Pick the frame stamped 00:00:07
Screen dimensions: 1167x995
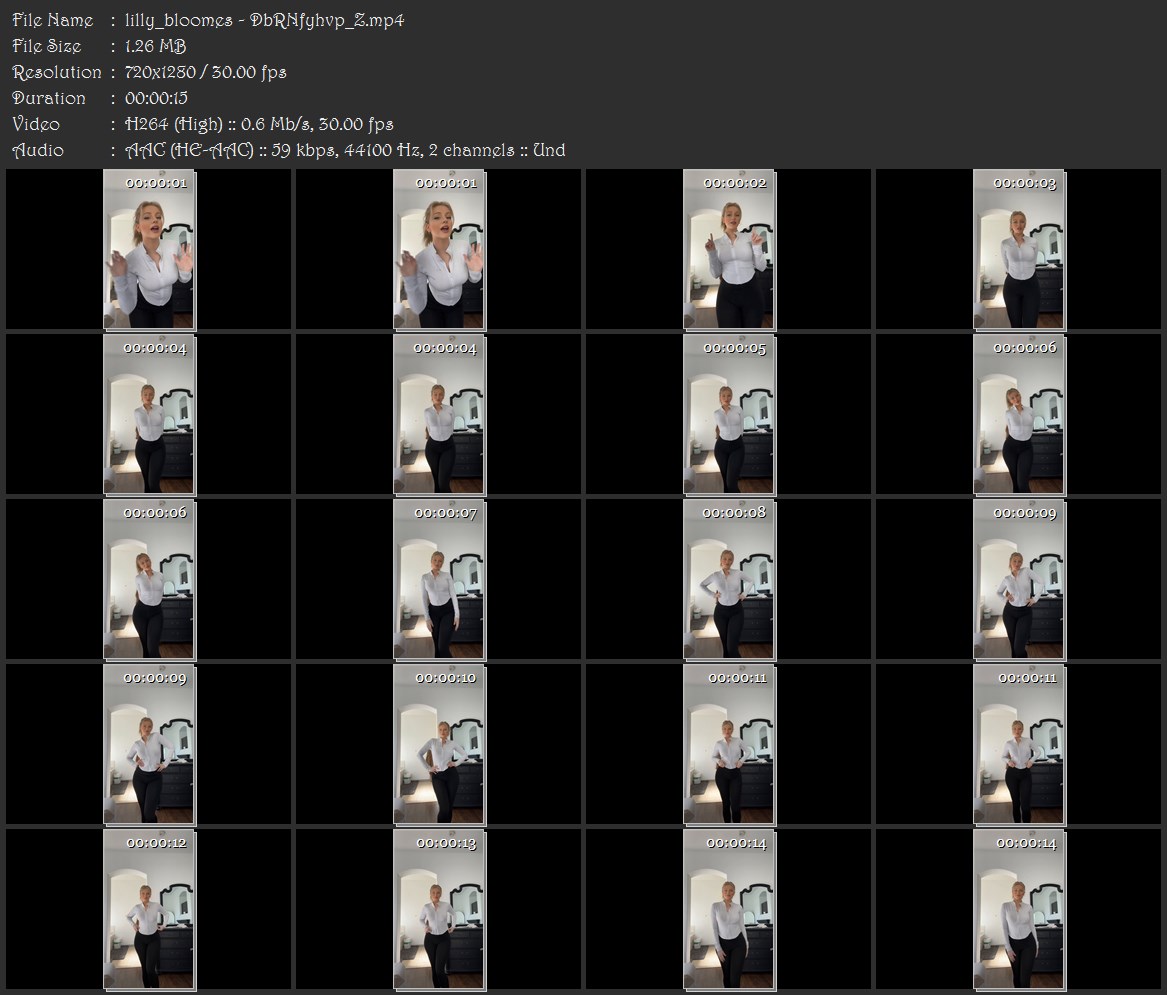(439, 580)
